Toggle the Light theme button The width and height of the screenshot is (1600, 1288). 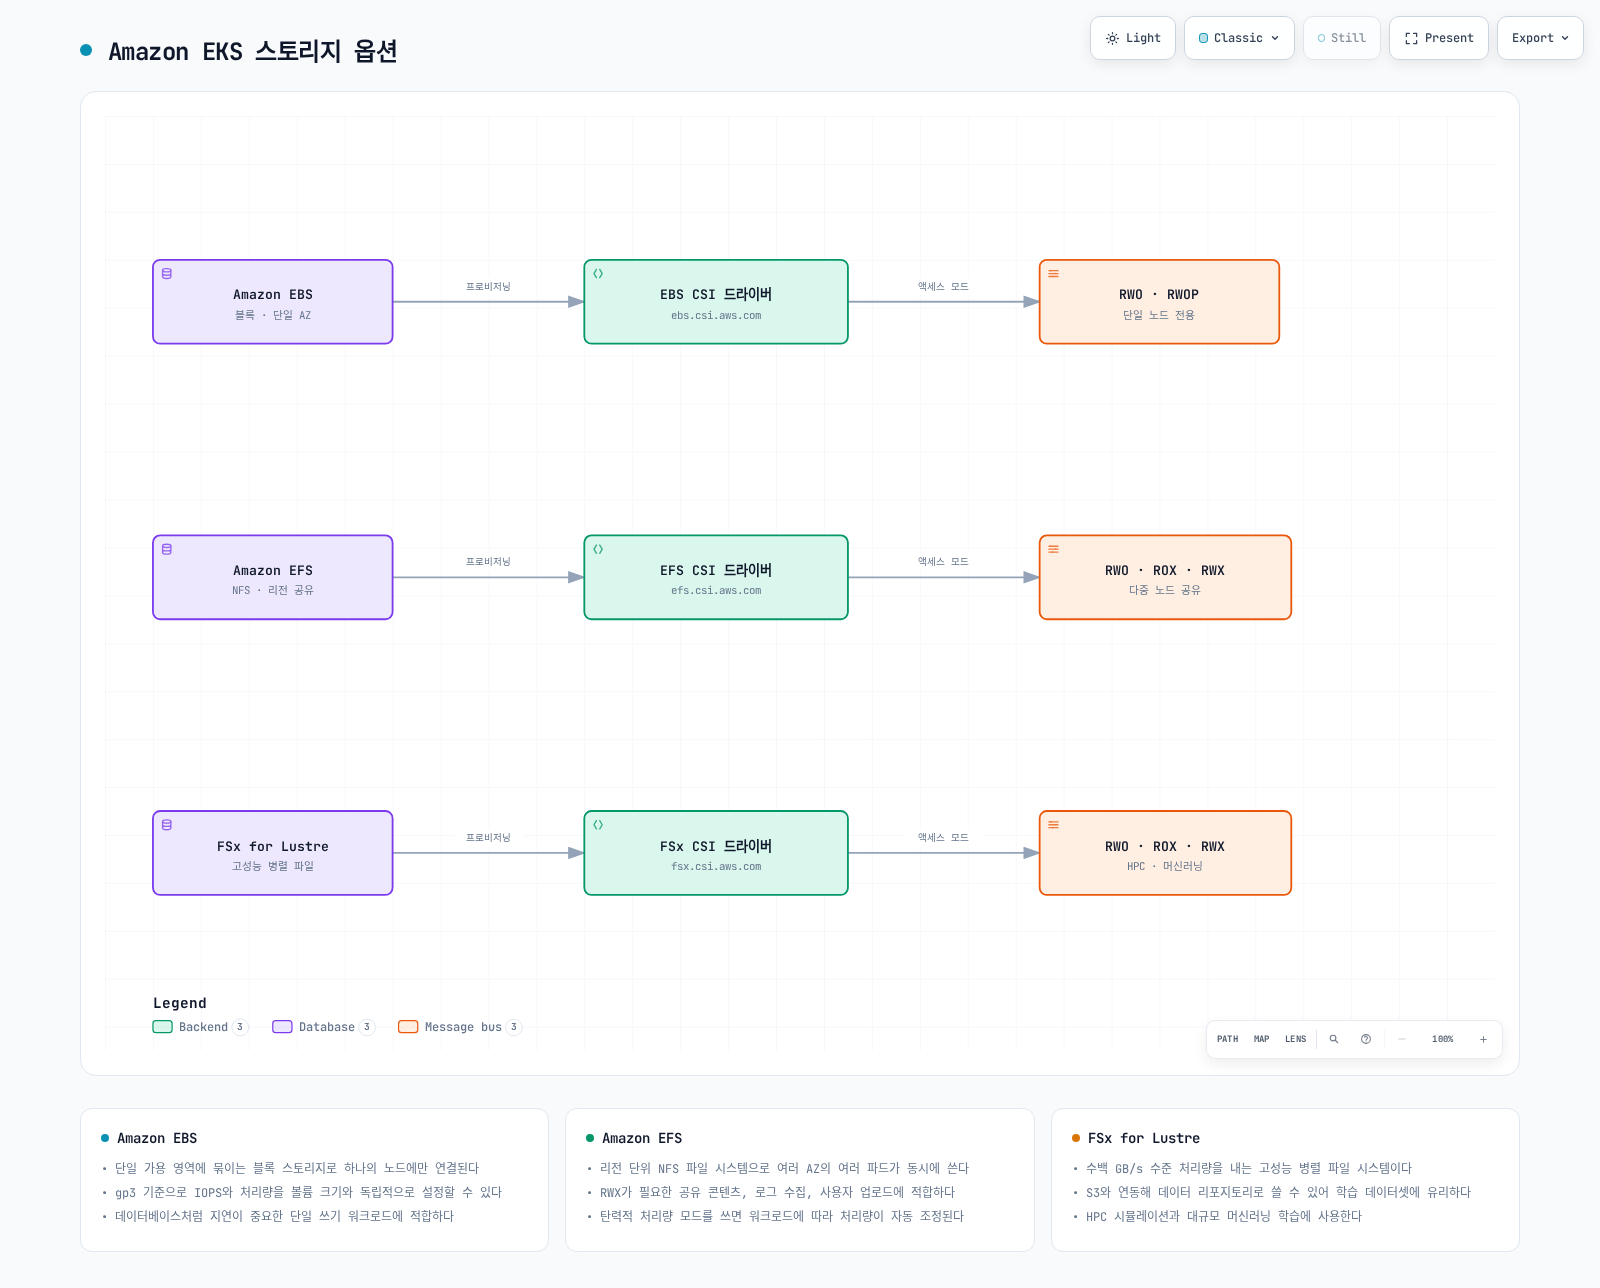(x=1133, y=38)
